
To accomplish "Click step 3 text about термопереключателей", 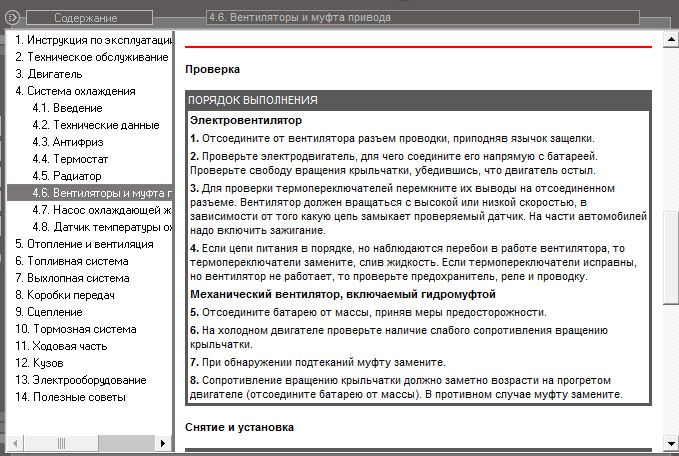I will point(418,209).
